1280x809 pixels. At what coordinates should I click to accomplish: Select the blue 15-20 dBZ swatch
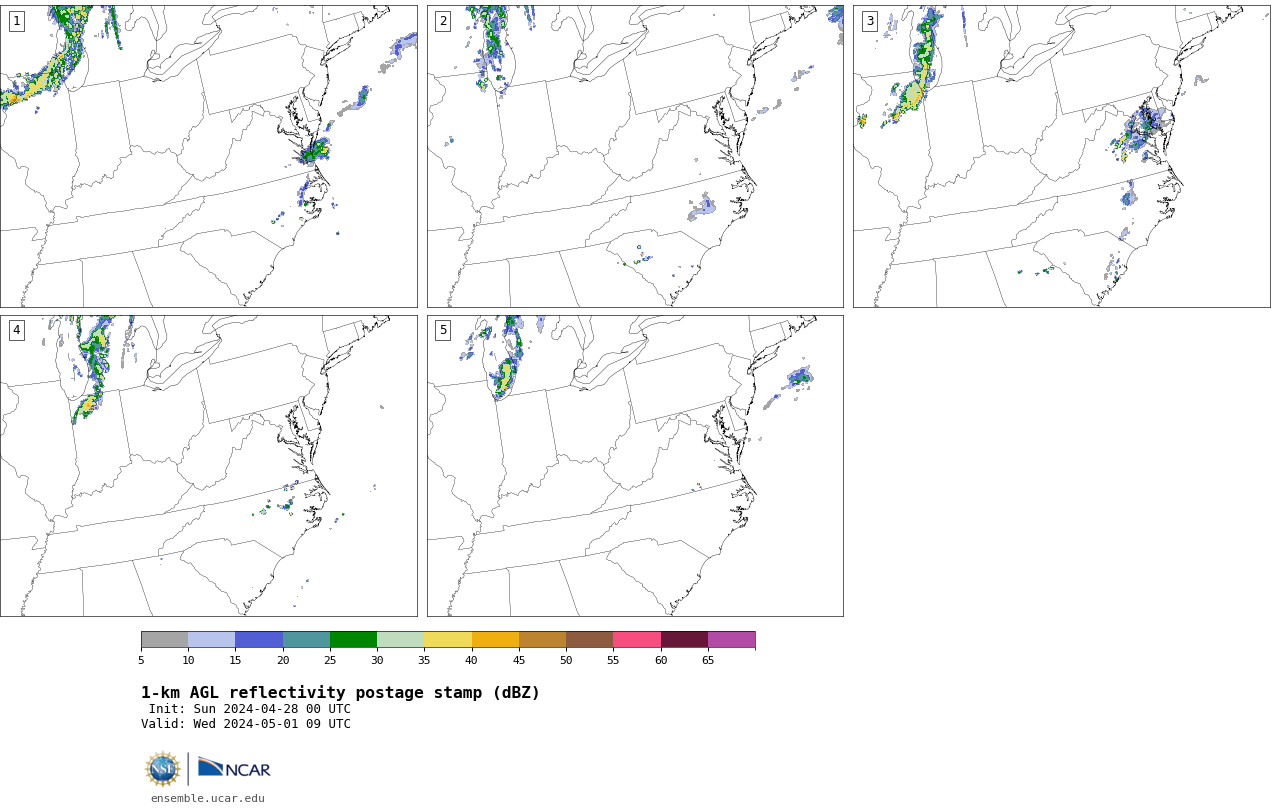[259, 640]
